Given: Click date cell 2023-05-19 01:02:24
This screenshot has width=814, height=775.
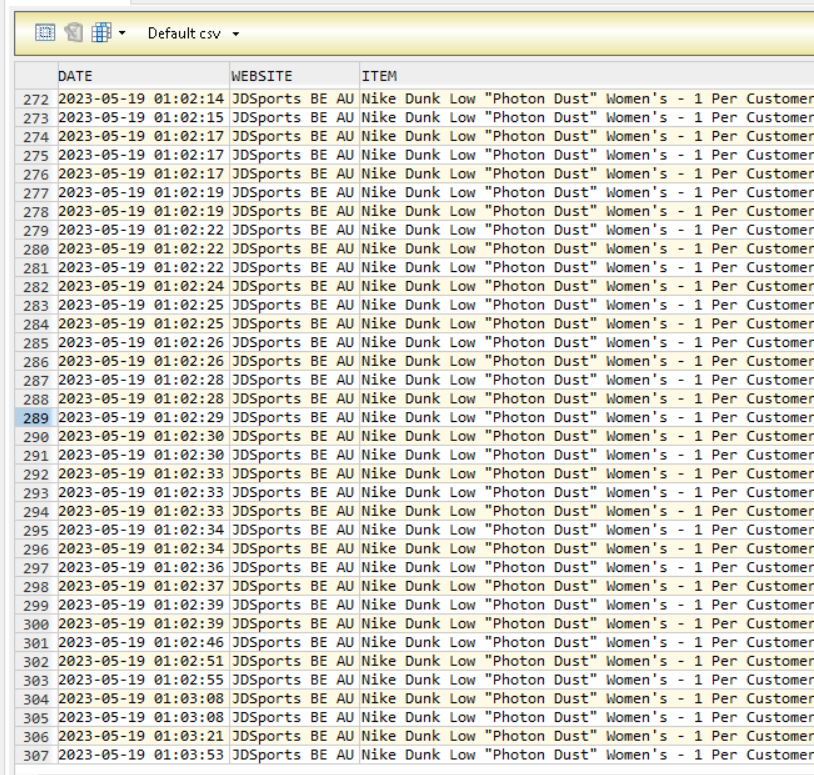Looking at the screenshot, I should (x=143, y=286).
